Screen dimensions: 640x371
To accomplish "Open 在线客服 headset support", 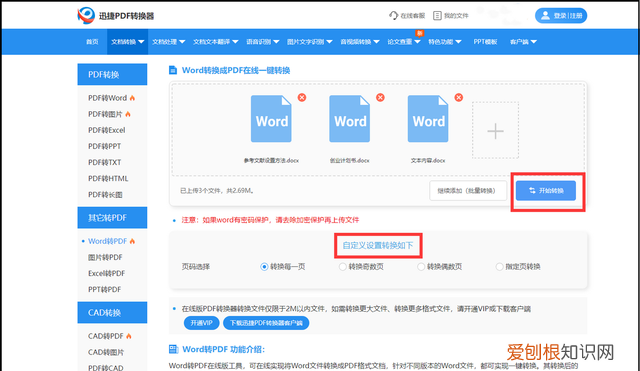I will tap(407, 16).
